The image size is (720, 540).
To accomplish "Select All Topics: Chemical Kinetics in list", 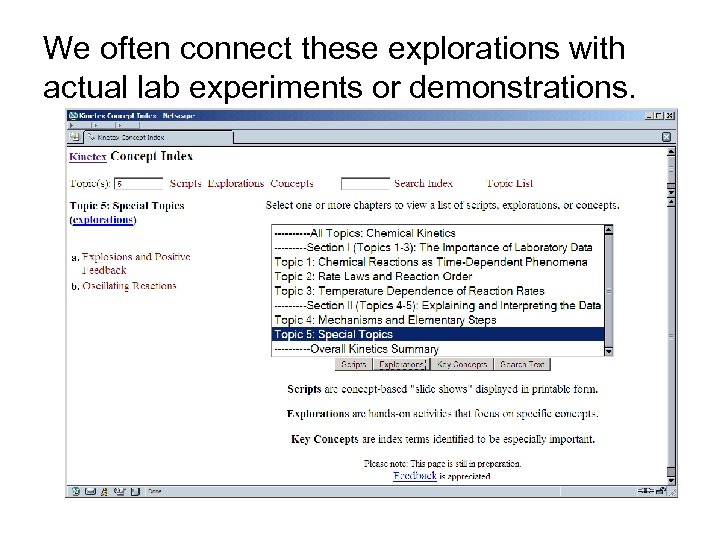I will point(438,233).
